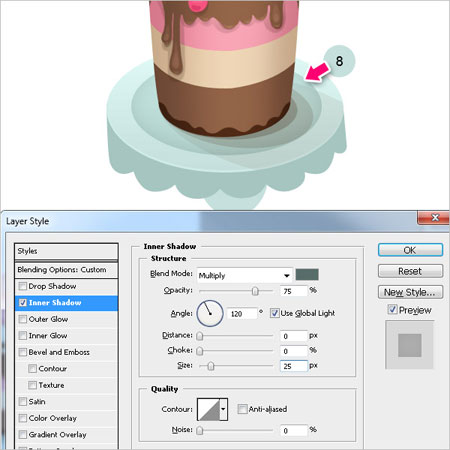The height and width of the screenshot is (450, 450).
Task: Enable the Outer Glow checkbox
Action: pos(23,319)
